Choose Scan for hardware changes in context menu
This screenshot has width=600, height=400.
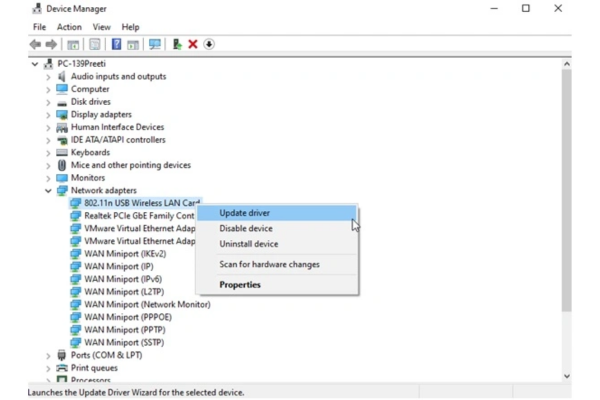click(277, 264)
